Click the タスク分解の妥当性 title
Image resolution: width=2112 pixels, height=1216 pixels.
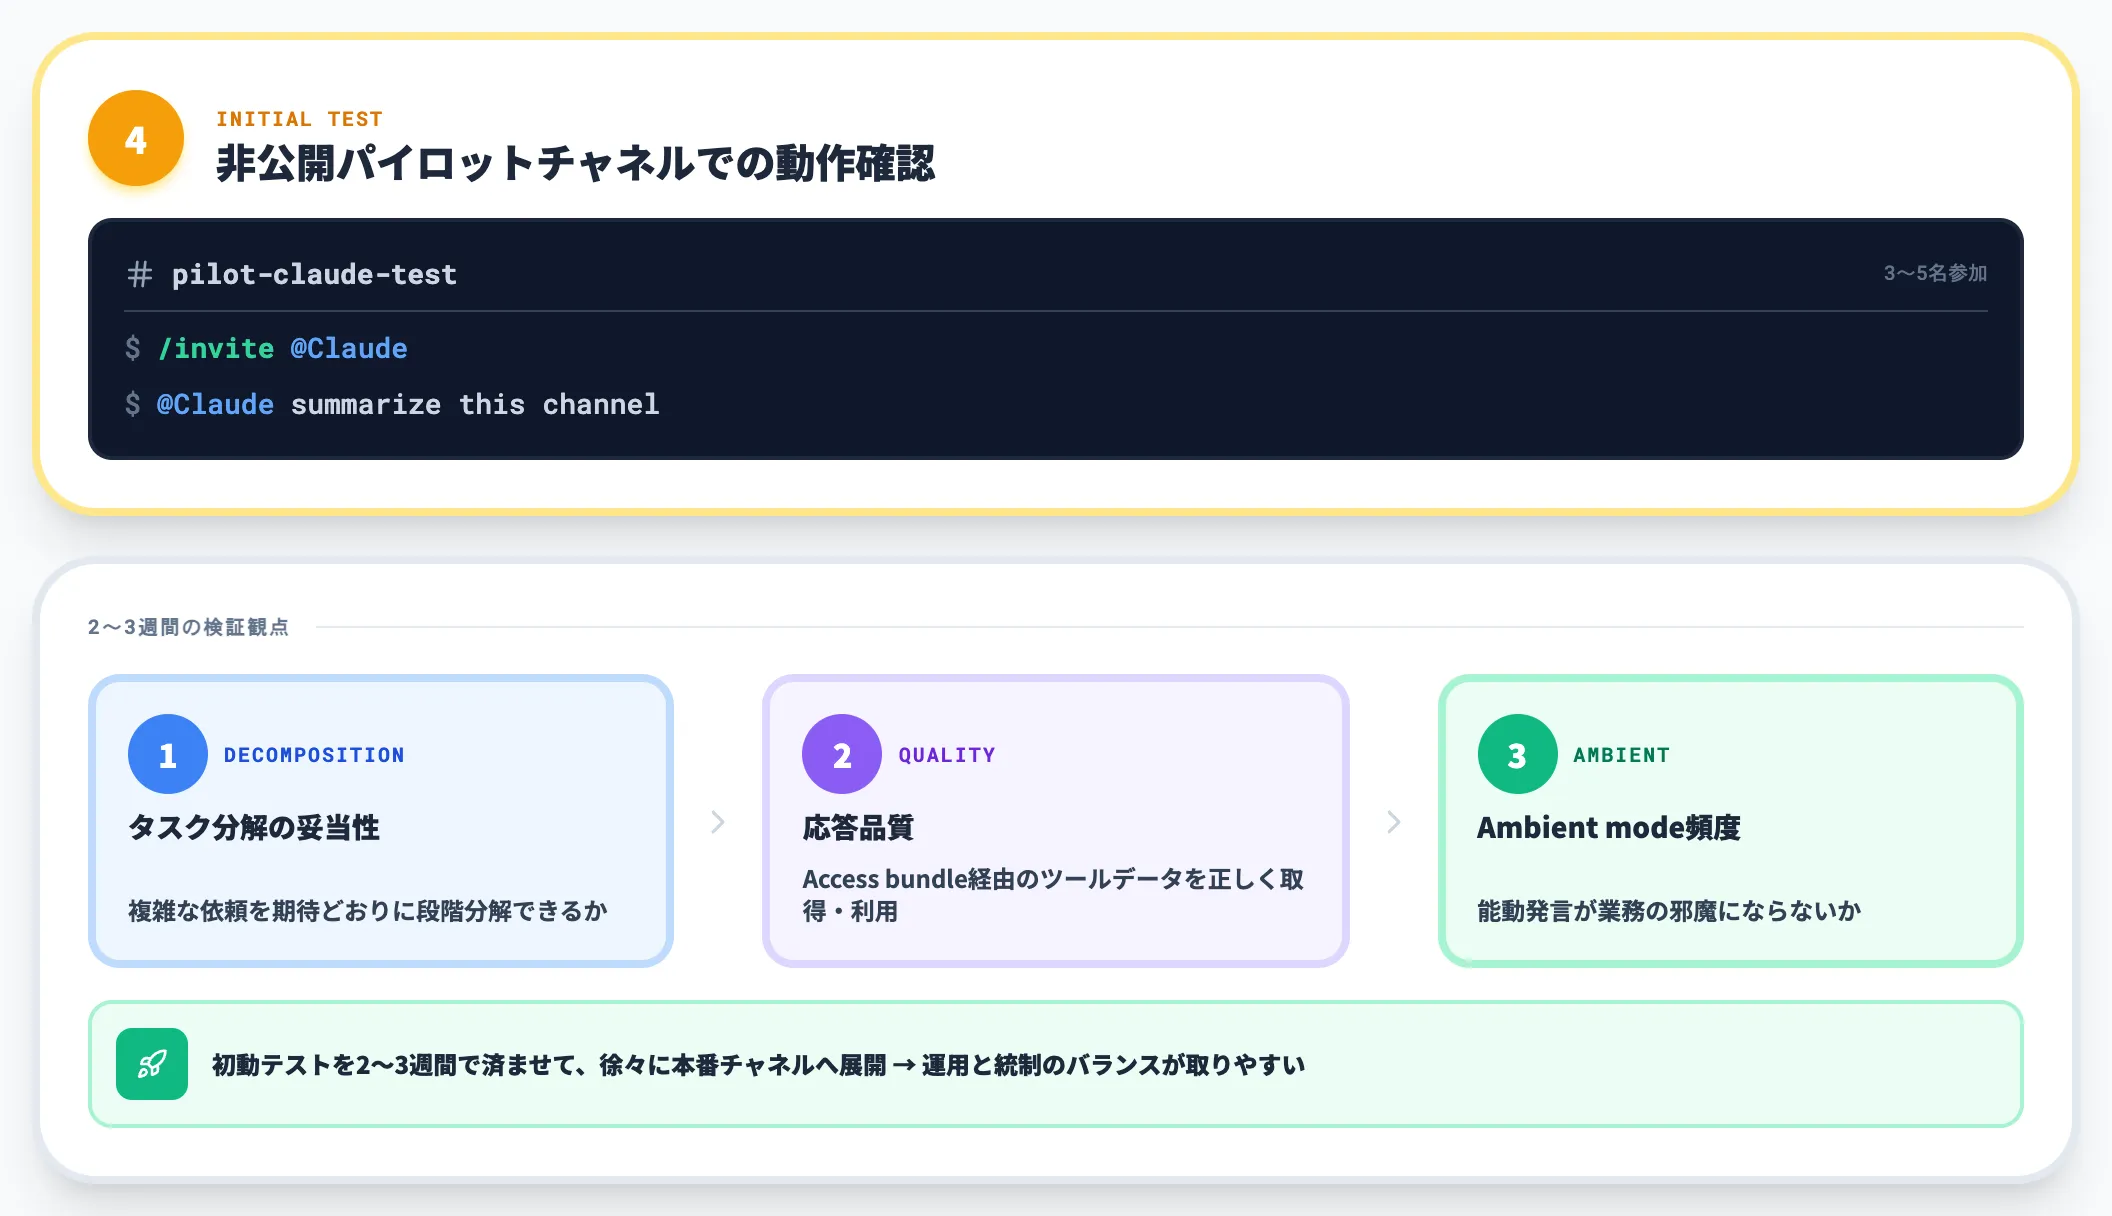[254, 827]
